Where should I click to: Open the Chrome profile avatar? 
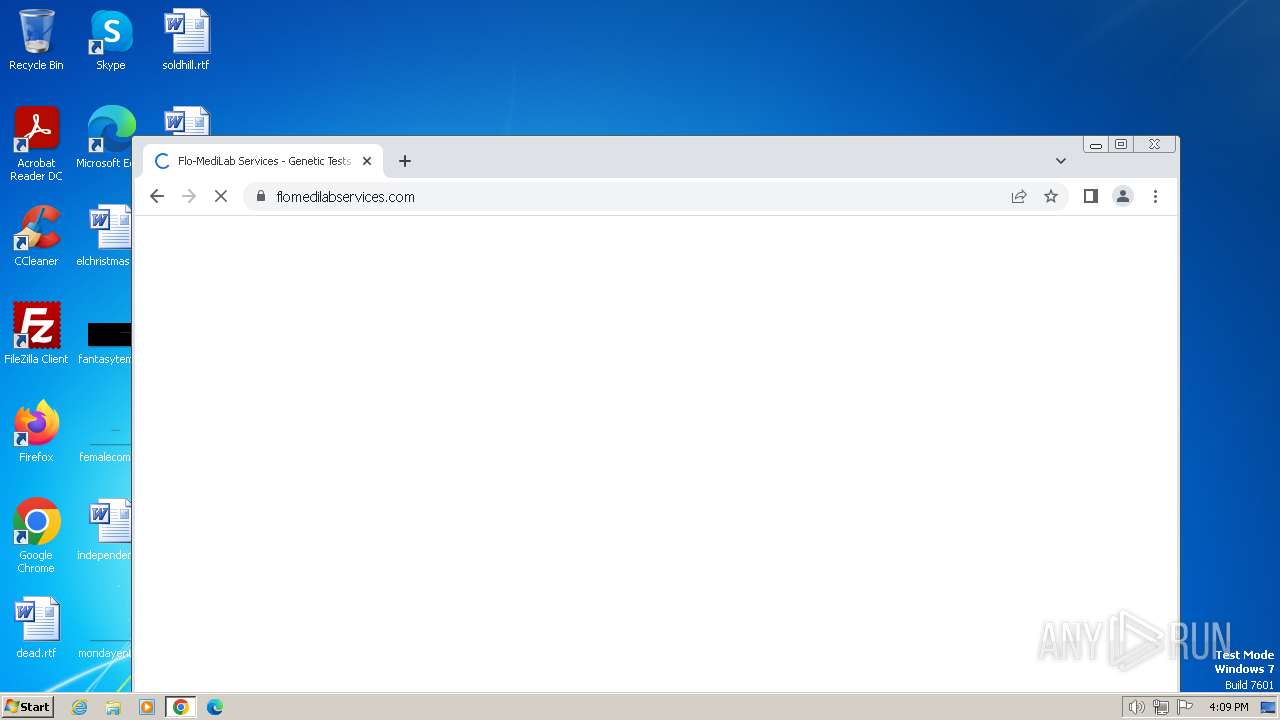point(1123,197)
